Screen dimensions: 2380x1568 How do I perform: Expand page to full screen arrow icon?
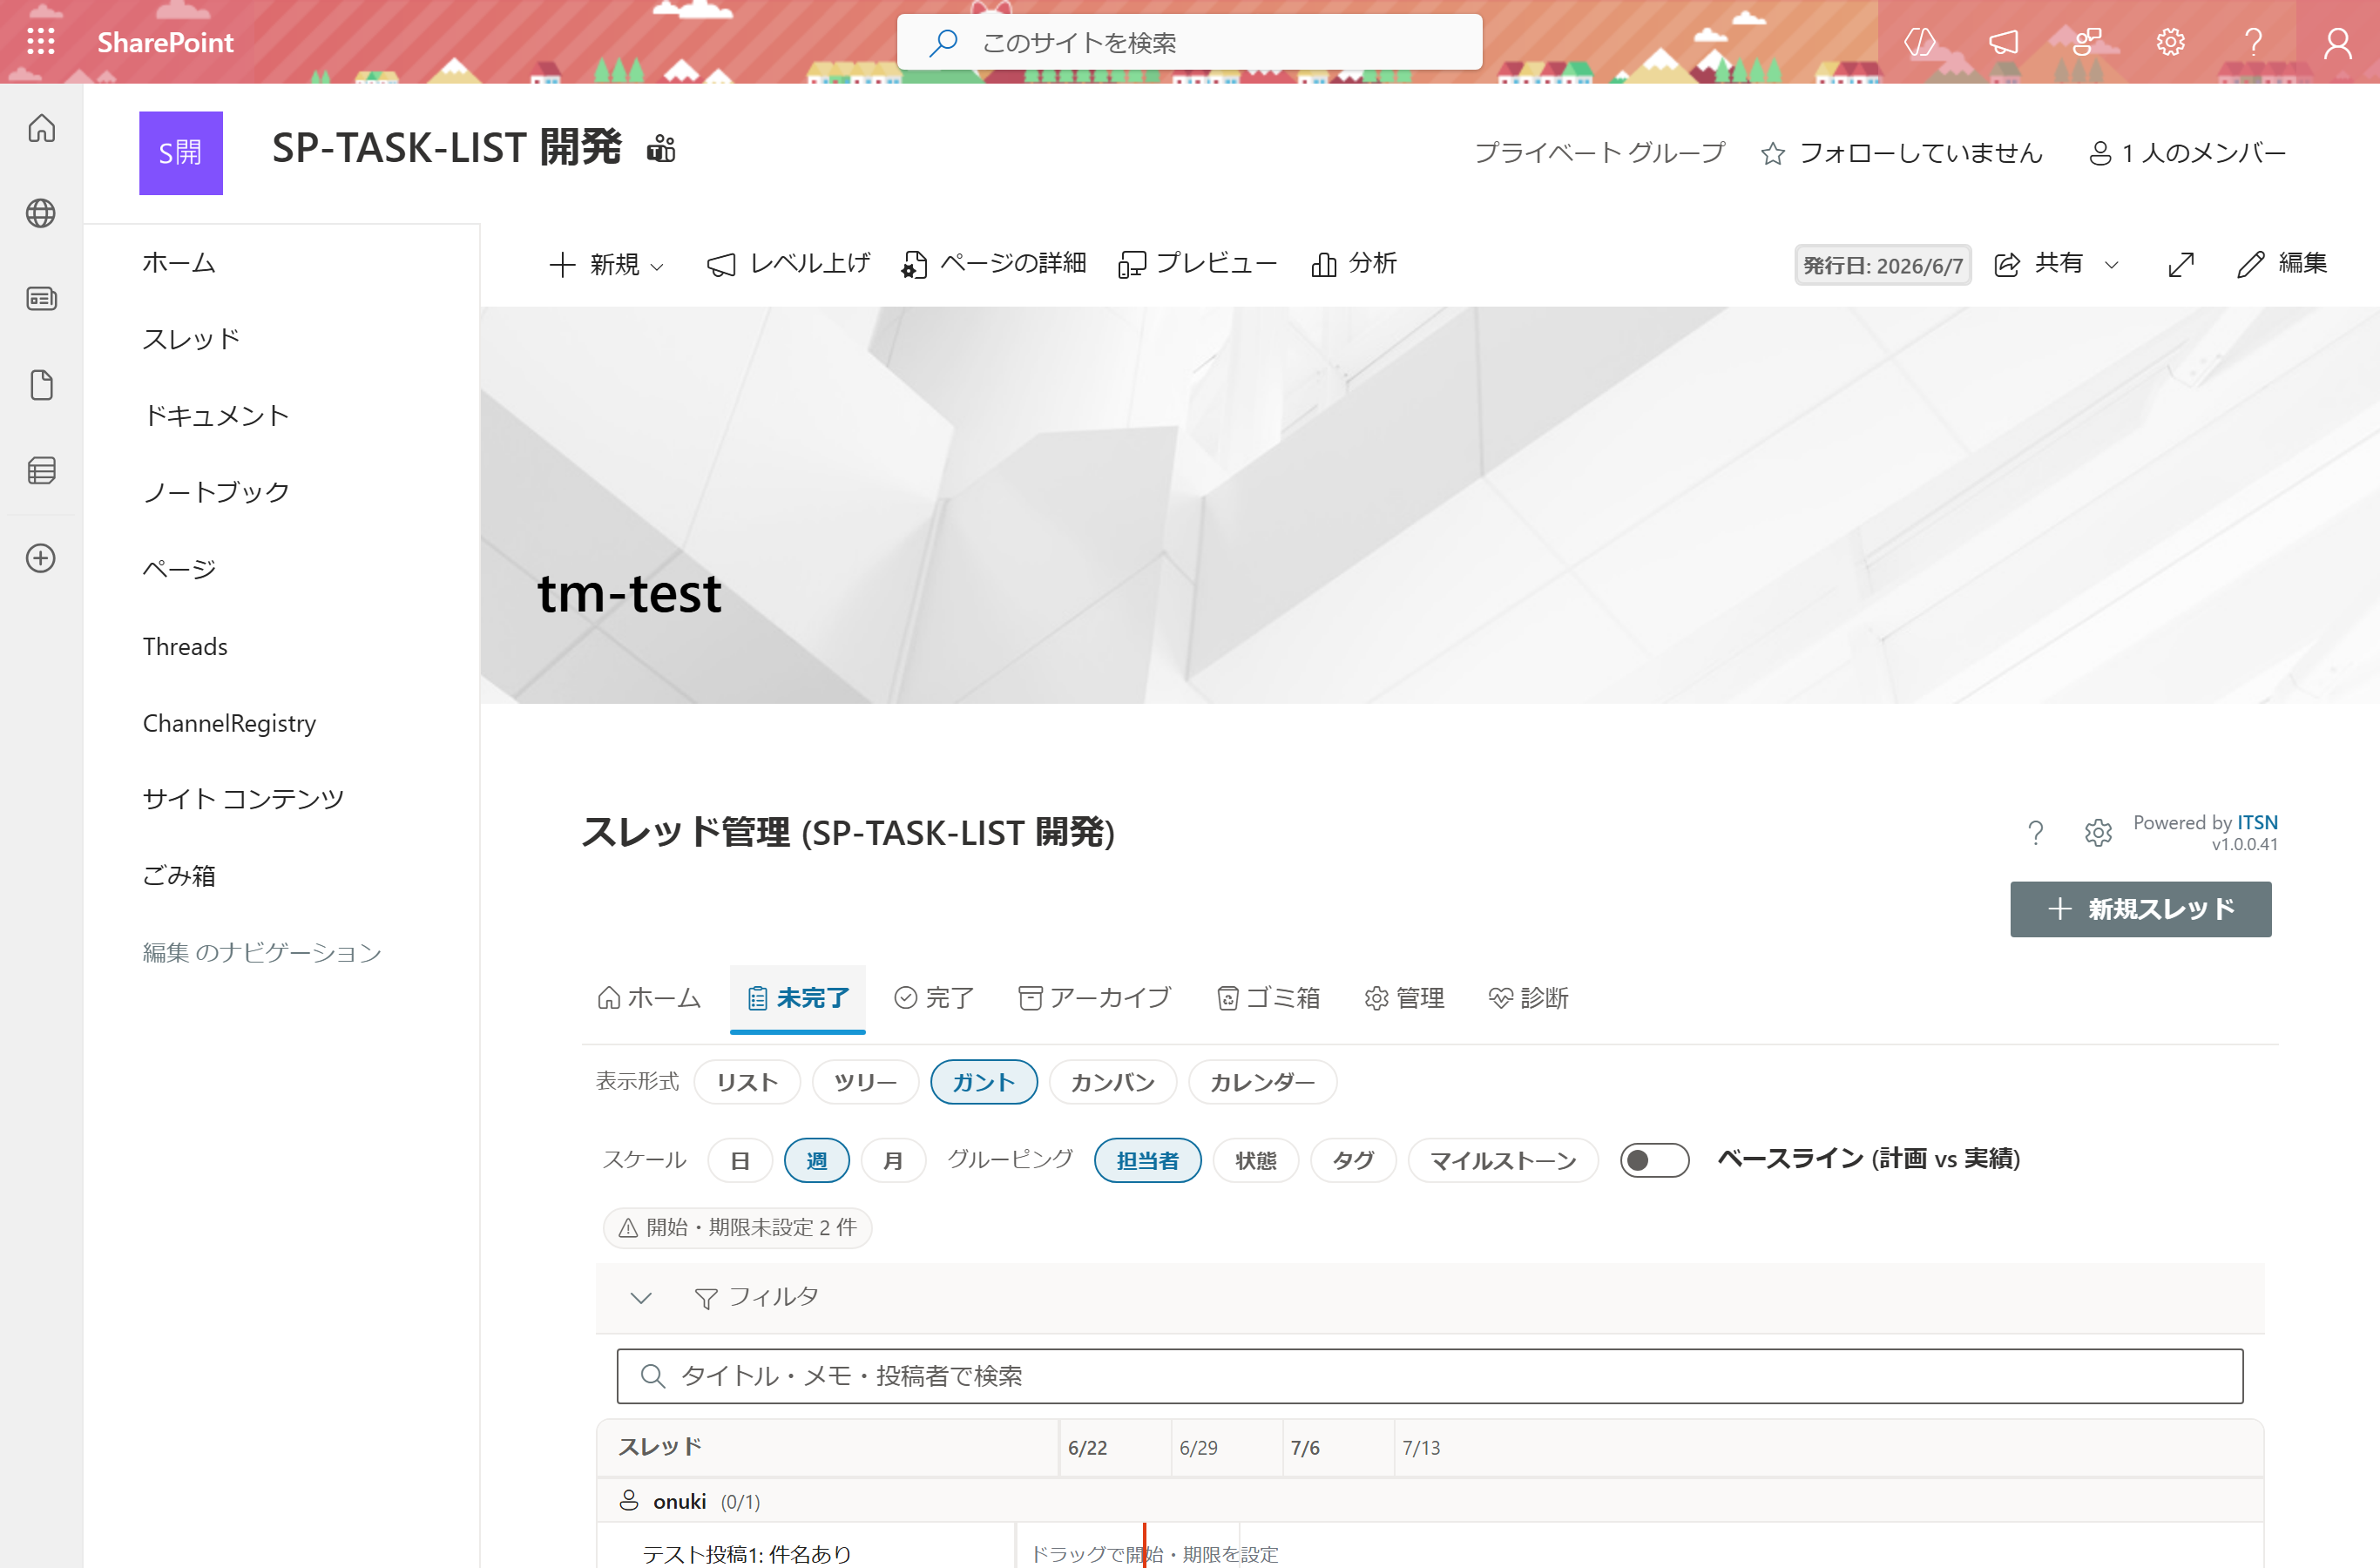pos(2181,264)
